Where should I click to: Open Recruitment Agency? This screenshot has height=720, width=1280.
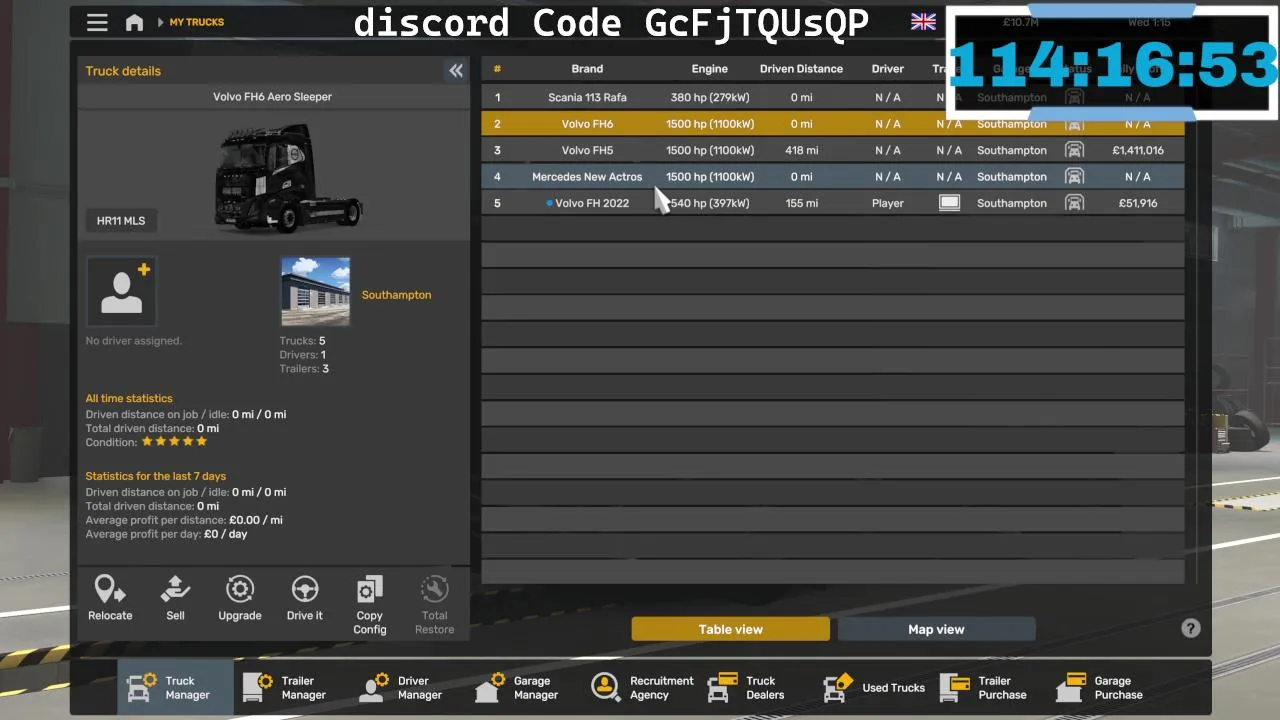click(x=640, y=687)
